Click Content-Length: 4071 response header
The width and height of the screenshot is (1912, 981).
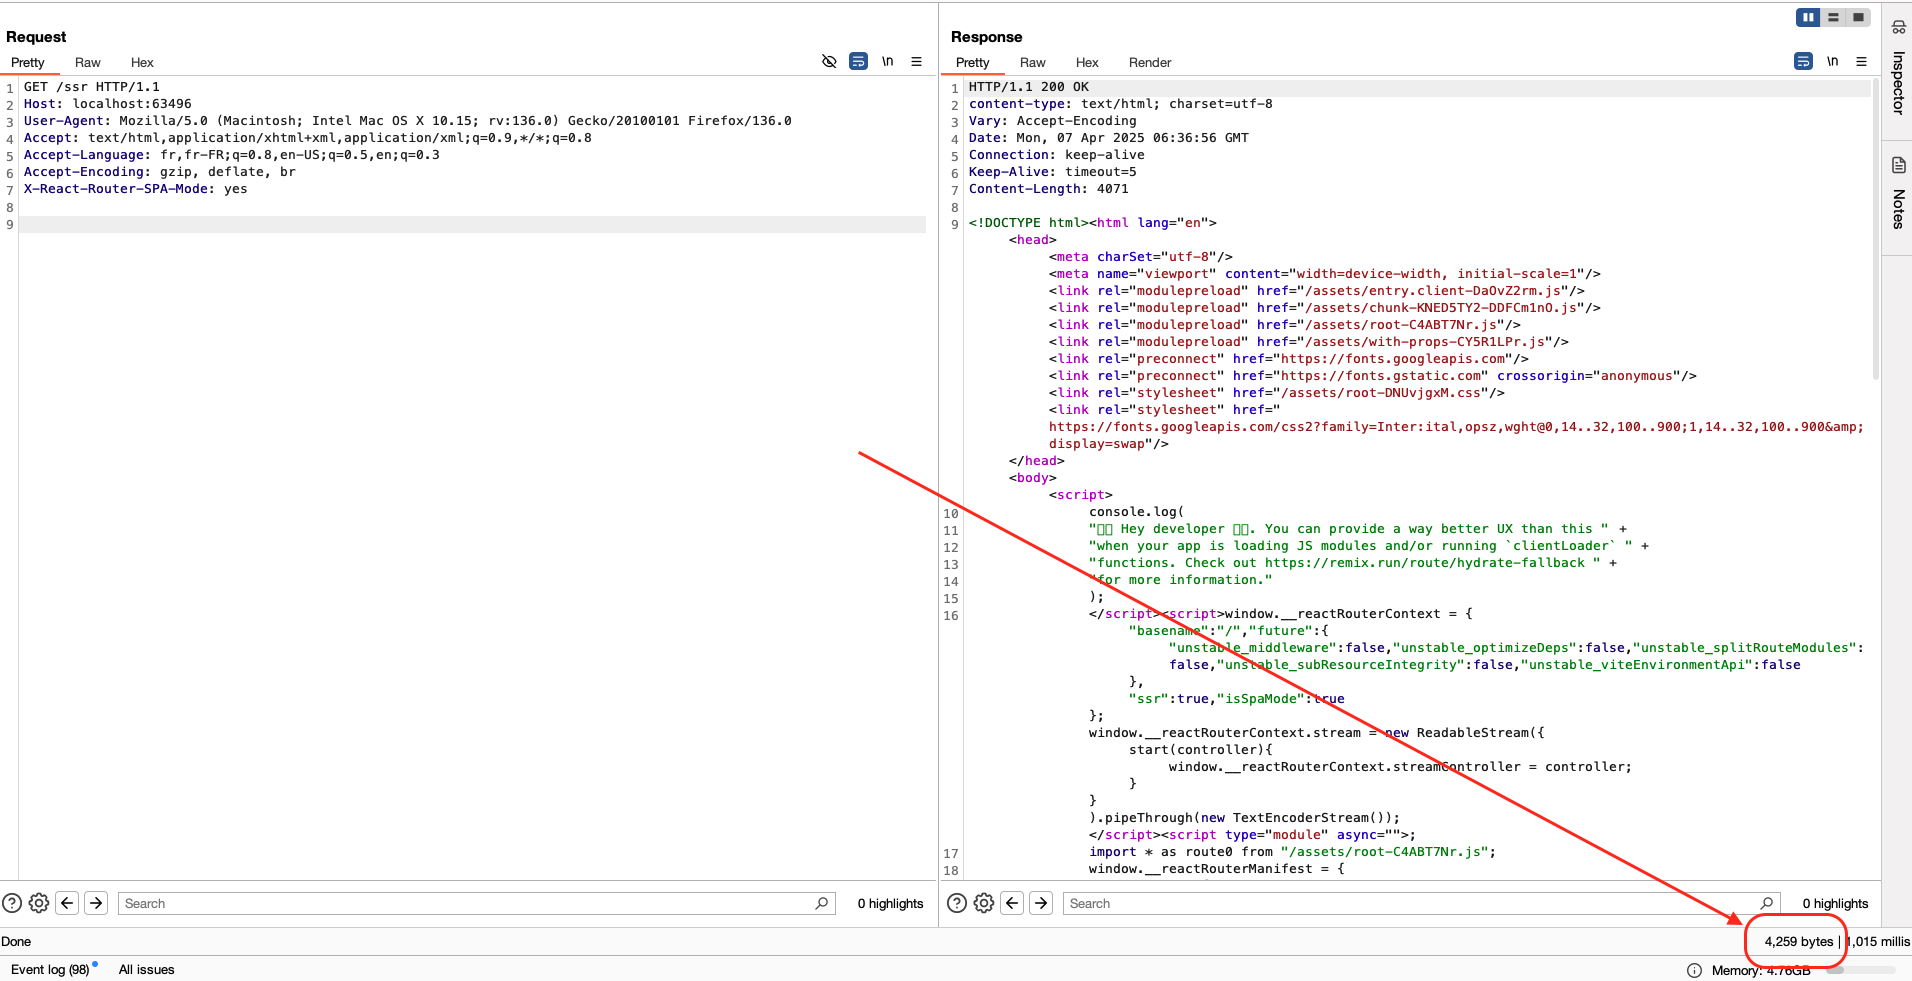click(x=1048, y=189)
